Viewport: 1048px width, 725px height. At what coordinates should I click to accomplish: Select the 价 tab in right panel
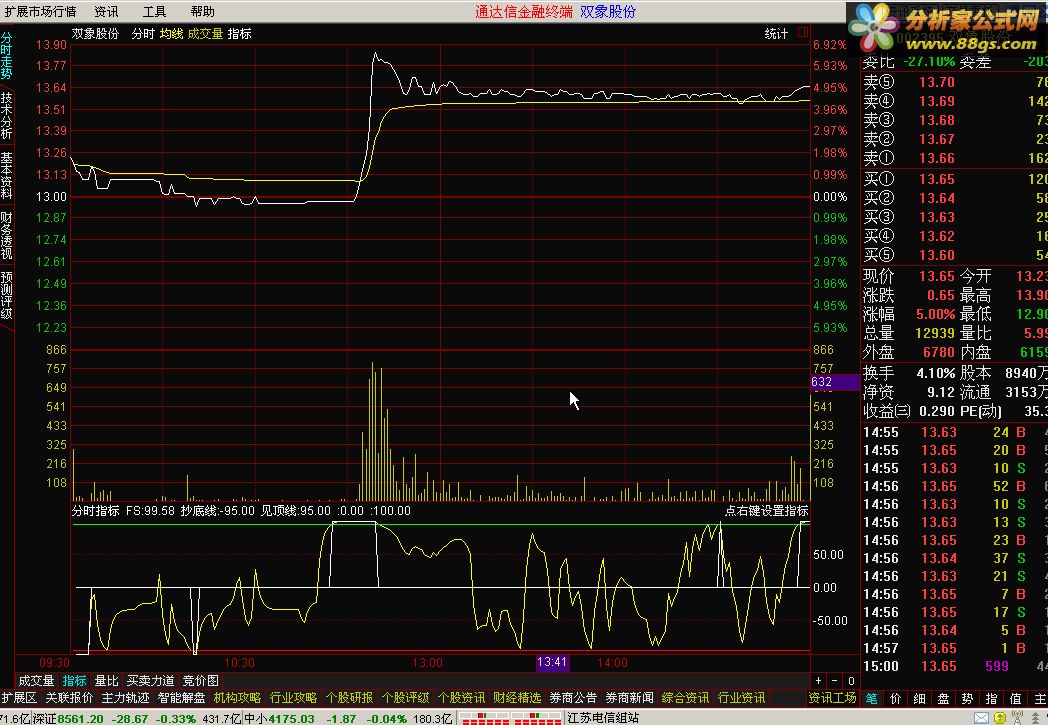(896, 698)
